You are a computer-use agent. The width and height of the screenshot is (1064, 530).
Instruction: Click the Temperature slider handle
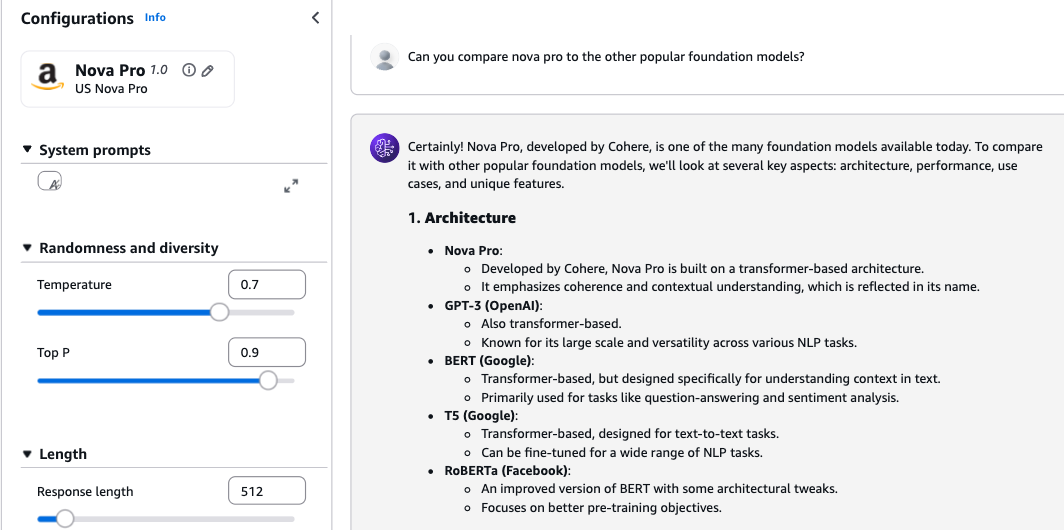click(x=219, y=312)
